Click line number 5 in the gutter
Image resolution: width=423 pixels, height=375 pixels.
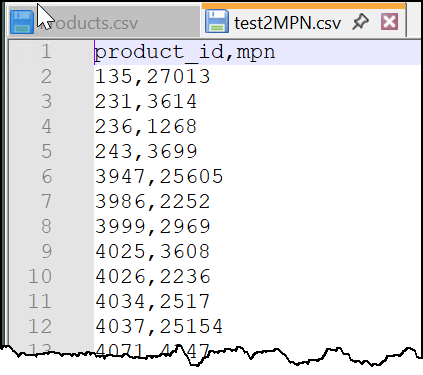coord(47,152)
